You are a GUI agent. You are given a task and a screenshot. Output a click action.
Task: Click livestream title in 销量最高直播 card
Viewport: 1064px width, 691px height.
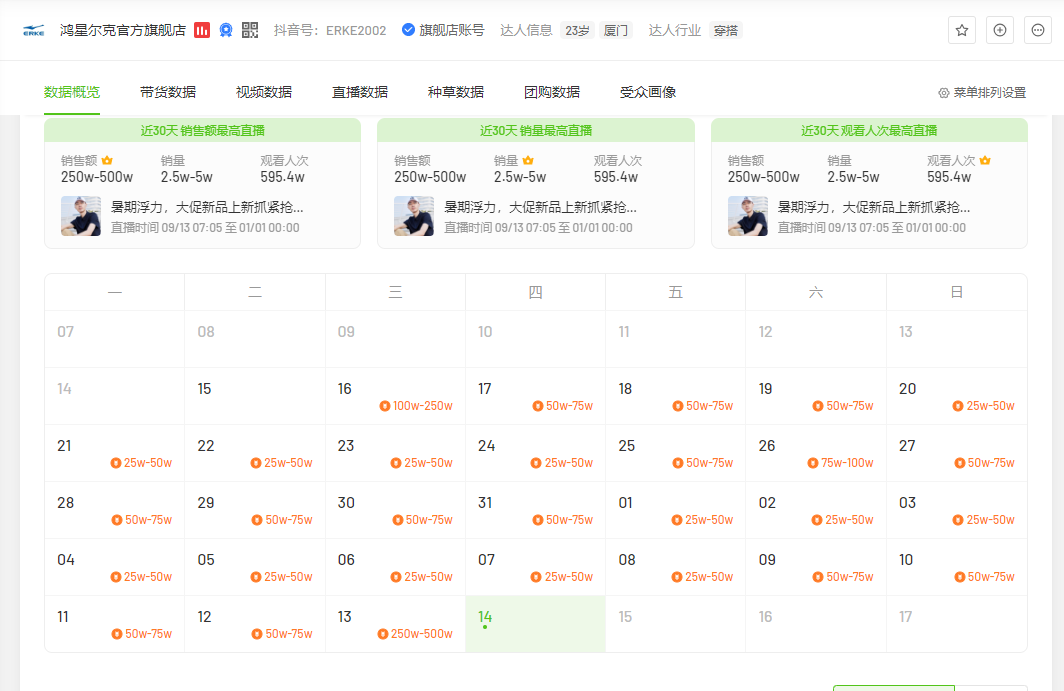tap(540, 207)
